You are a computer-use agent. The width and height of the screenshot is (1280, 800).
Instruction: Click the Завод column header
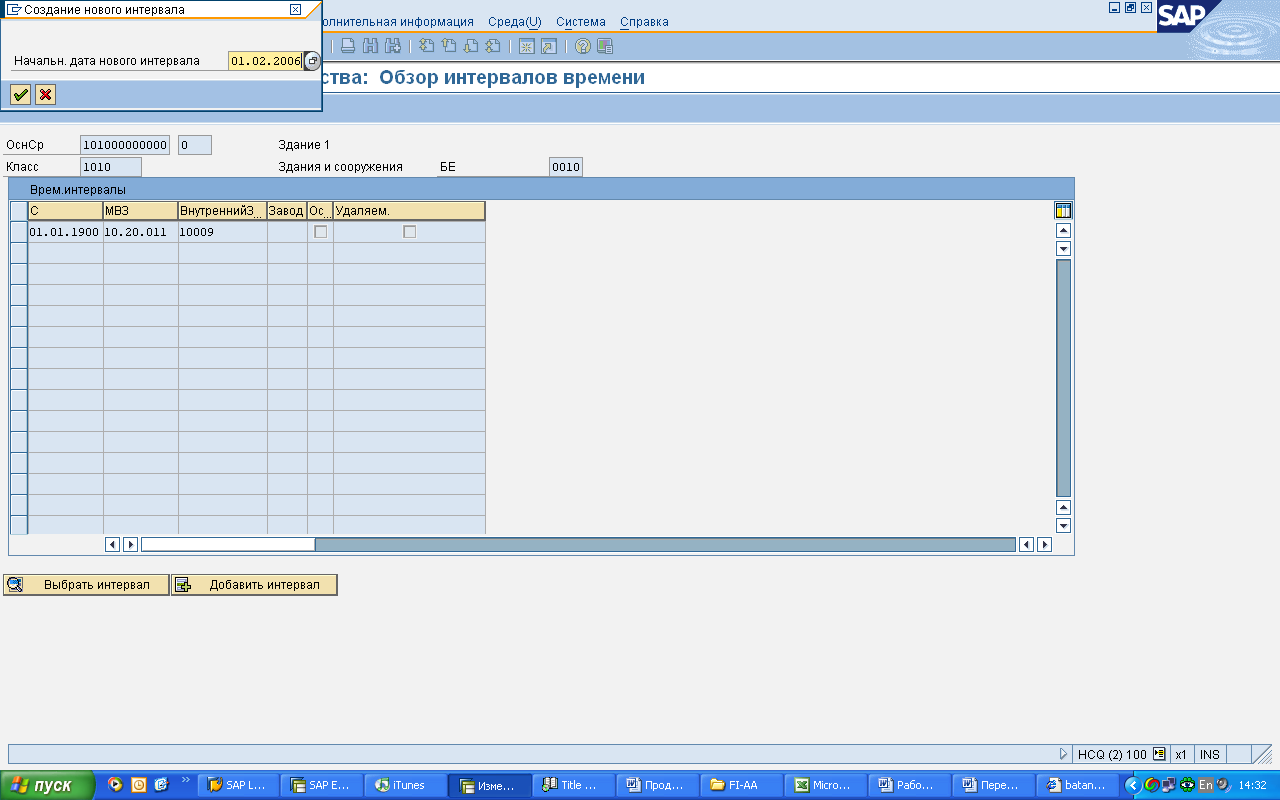tap(287, 211)
